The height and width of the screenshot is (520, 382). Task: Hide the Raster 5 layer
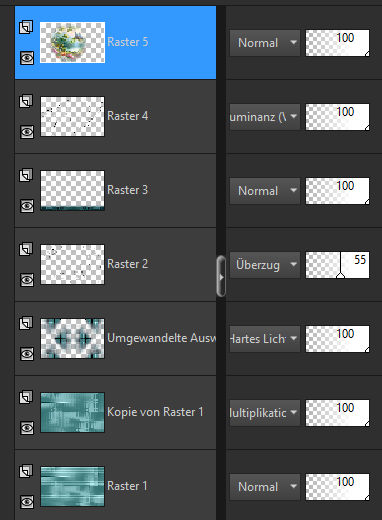27,58
